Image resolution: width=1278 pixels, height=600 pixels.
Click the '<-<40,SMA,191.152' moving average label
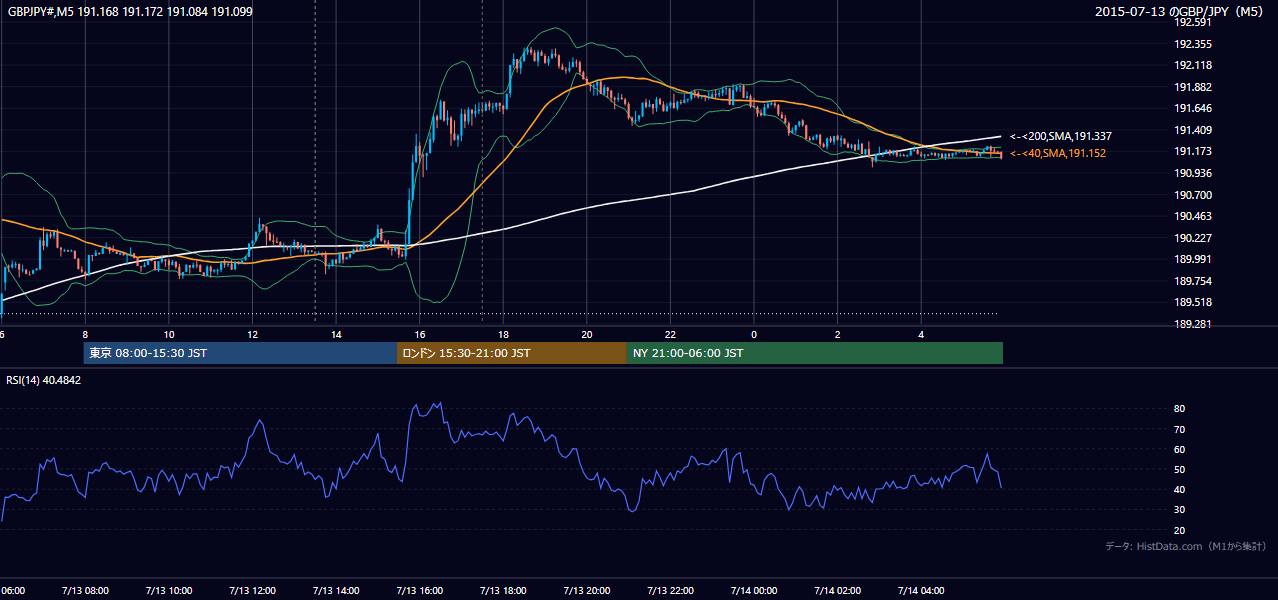(x=1060, y=153)
